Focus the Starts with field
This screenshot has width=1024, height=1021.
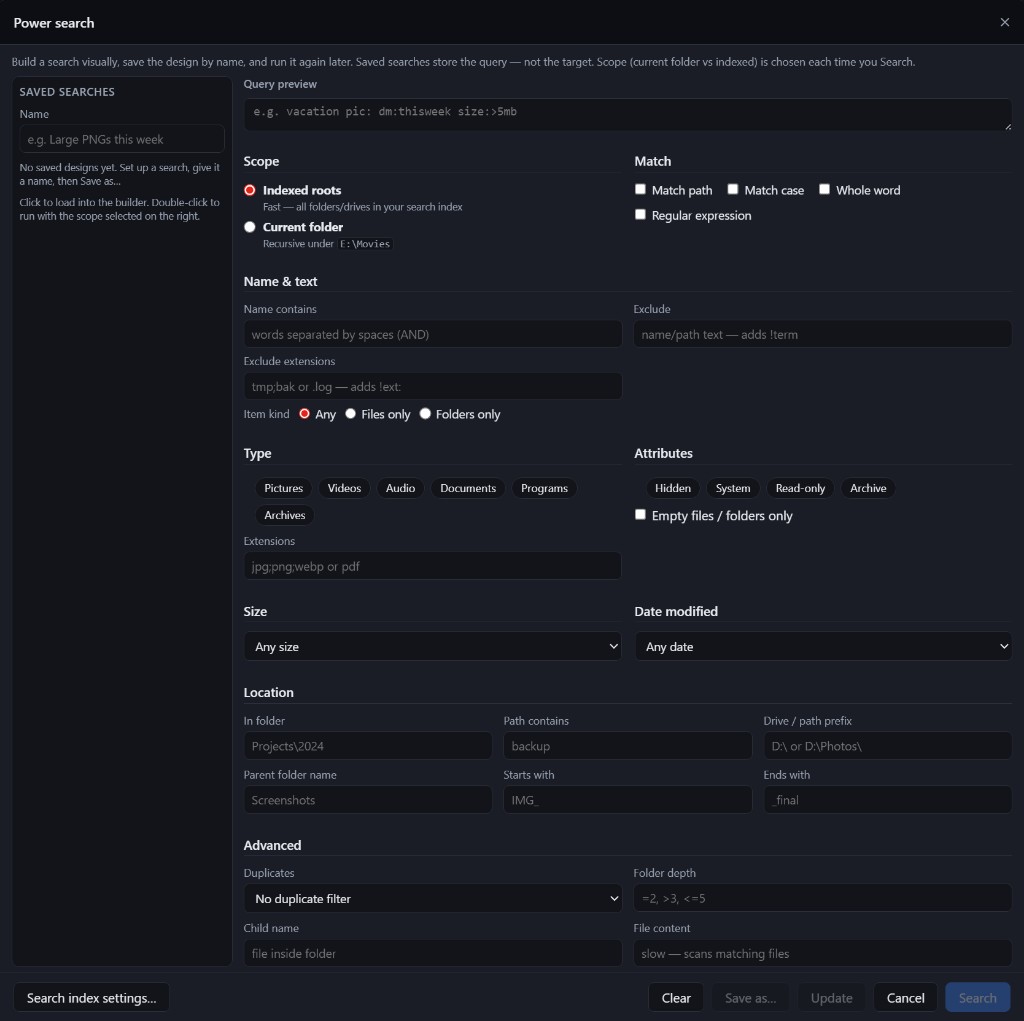(628, 800)
